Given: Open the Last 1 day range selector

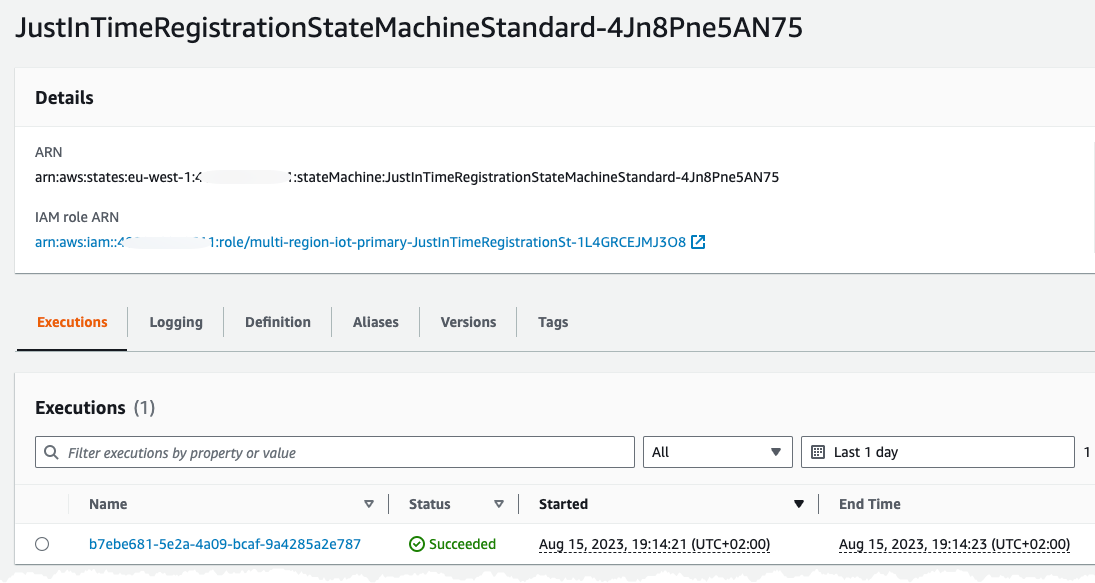Looking at the screenshot, I should [937, 452].
